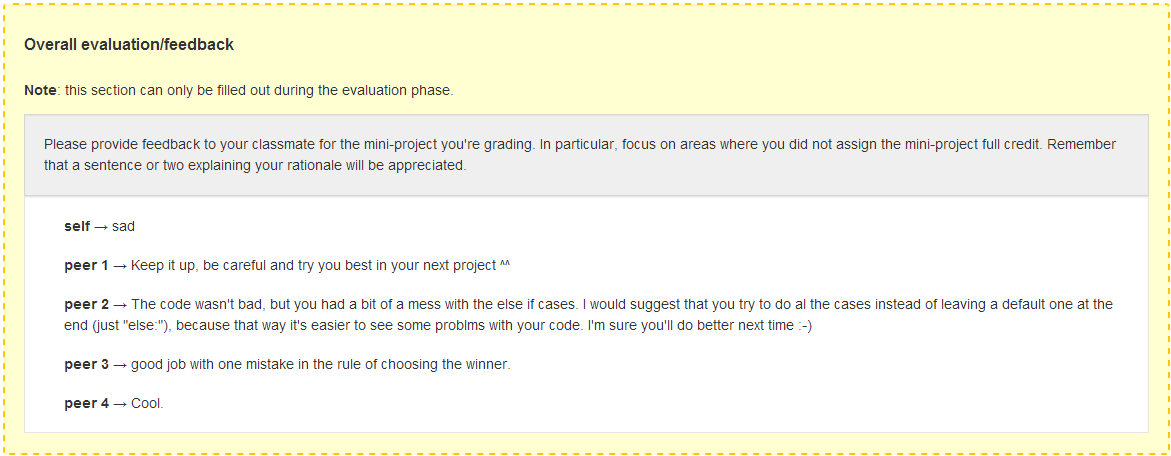Click the "Cool." feedback text

pyautogui.click(x=147, y=404)
